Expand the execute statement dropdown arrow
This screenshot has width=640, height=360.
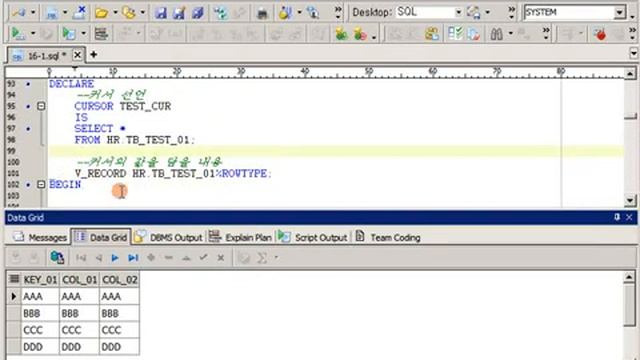click(x=33, y=33)
